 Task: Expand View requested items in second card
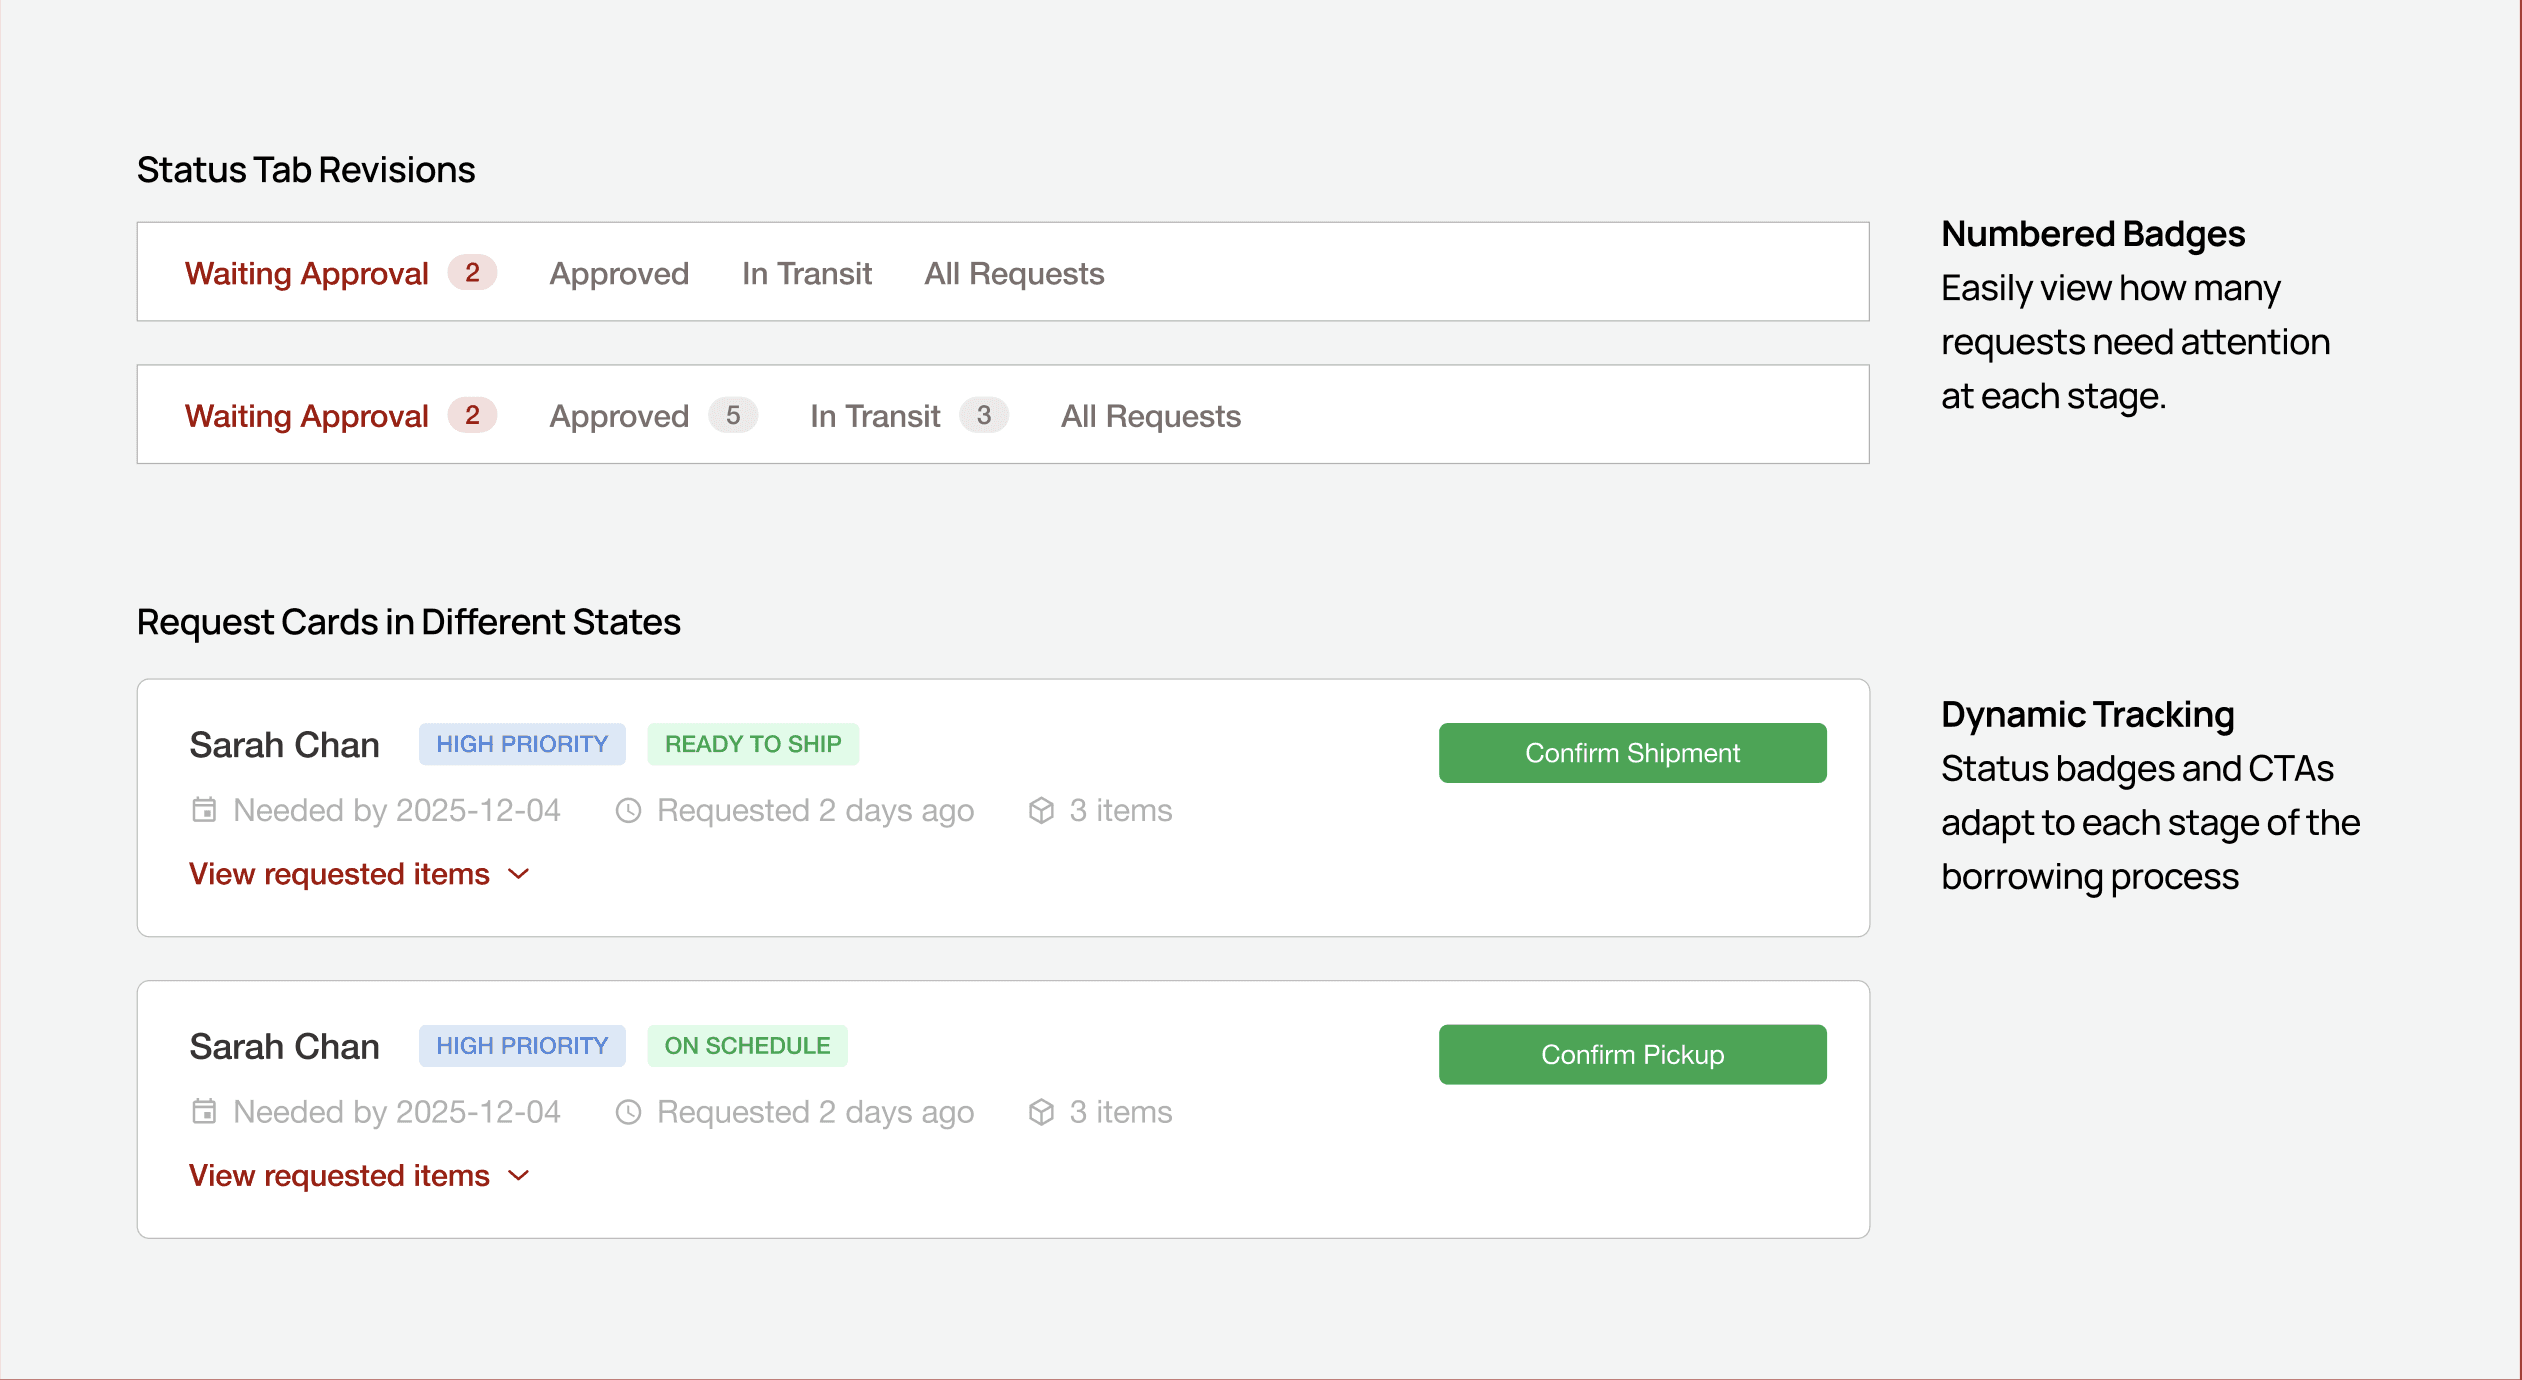pyautogui.click(x=340, y=1176)
